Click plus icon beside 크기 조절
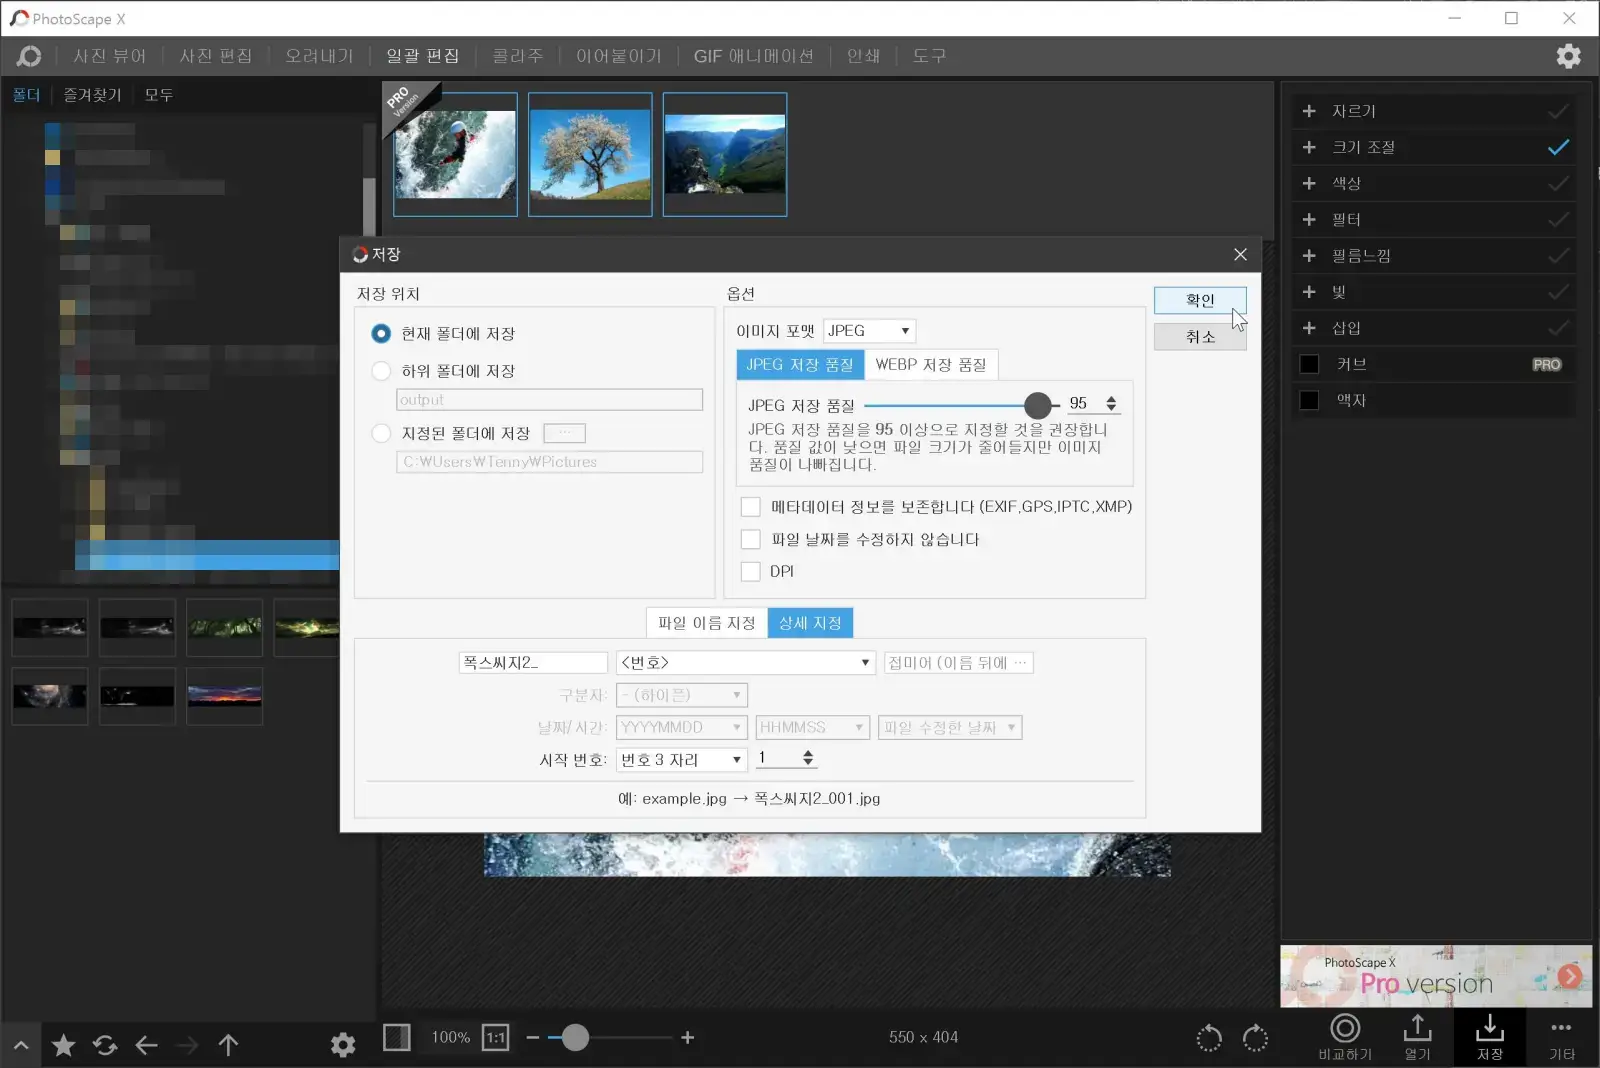The image size is (1600, 1068). 1309,147
